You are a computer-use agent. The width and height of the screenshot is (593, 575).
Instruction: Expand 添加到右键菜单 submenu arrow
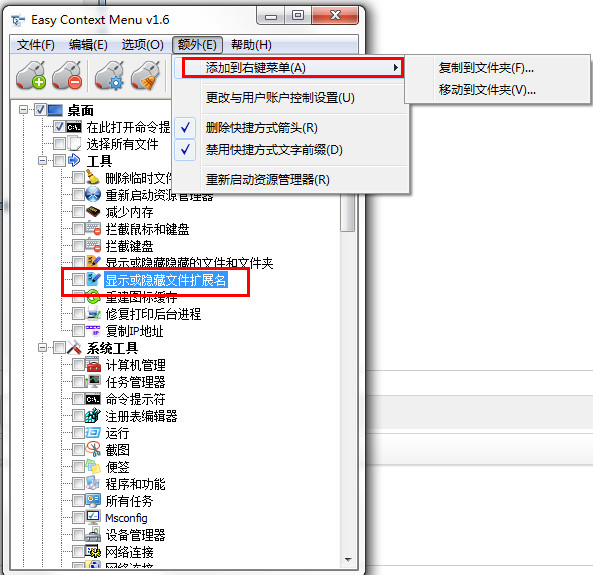coord(395,68)
